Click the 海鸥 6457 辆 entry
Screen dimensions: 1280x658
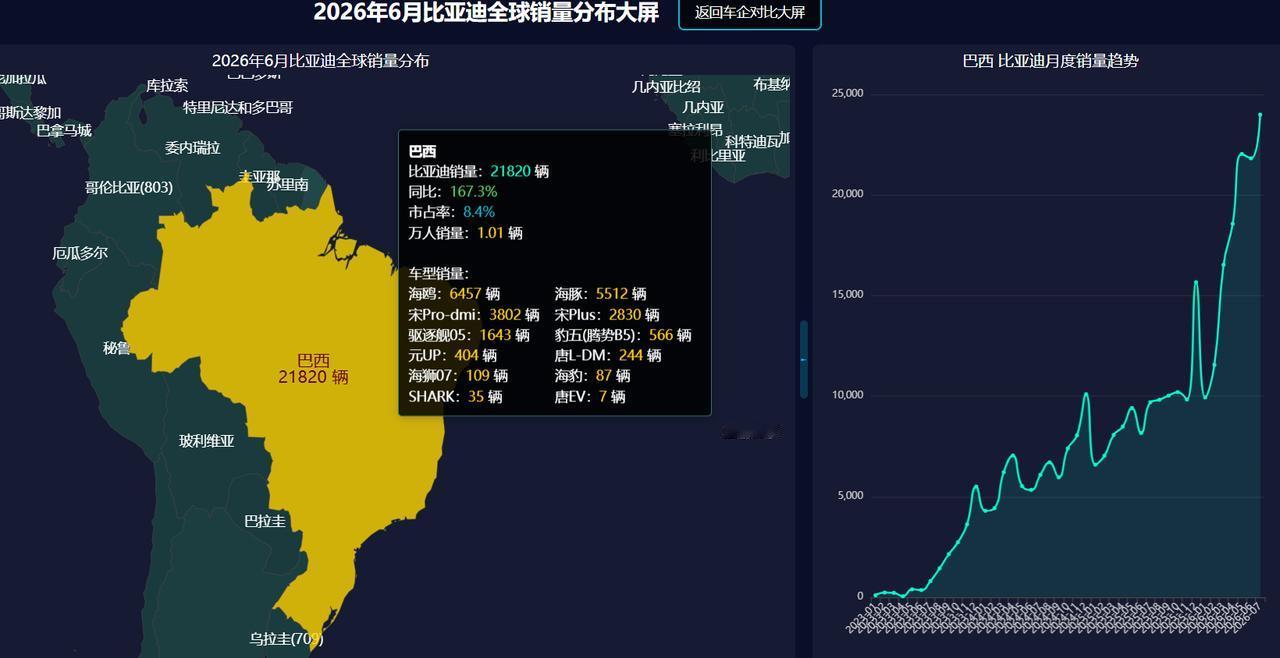454,294
